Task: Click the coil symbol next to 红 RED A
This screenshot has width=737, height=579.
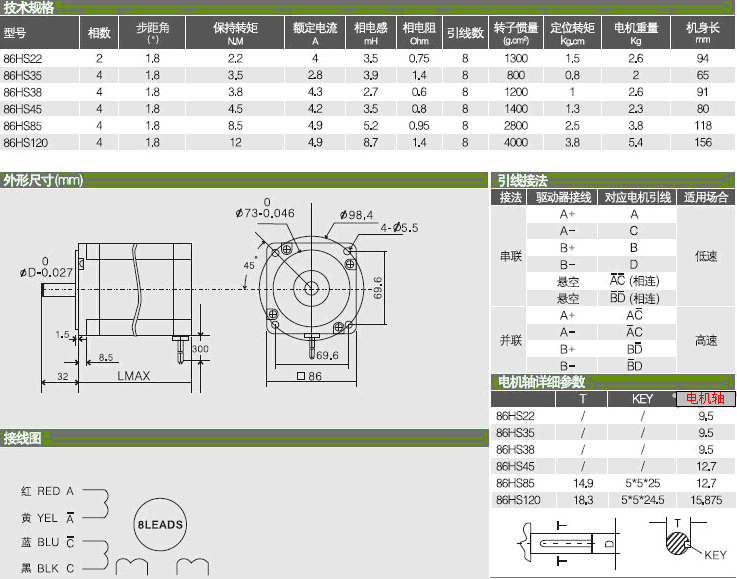Action: pos(96,504)
